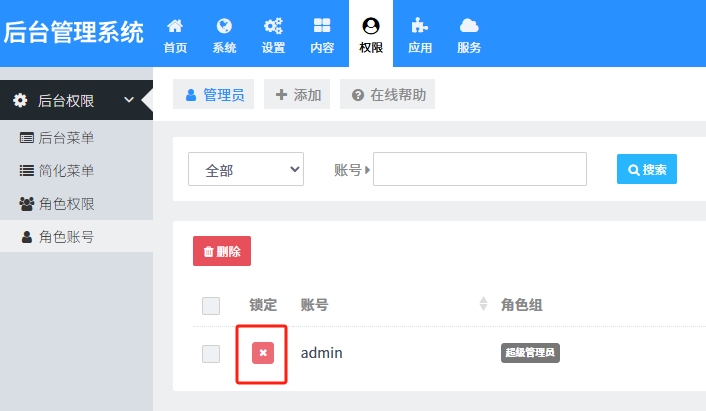Open 后台菜单 in the sidebar
The image size is (706, 411).
click(66, 138)
